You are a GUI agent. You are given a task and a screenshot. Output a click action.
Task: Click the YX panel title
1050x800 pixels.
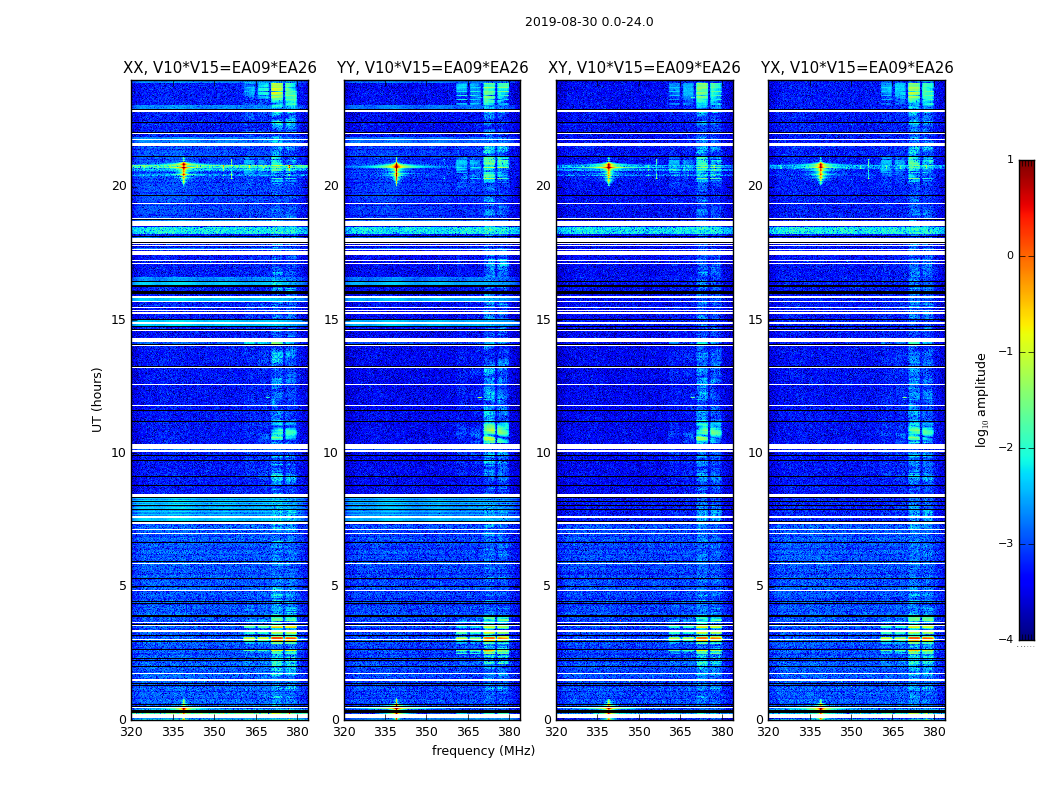click(857, 68)
